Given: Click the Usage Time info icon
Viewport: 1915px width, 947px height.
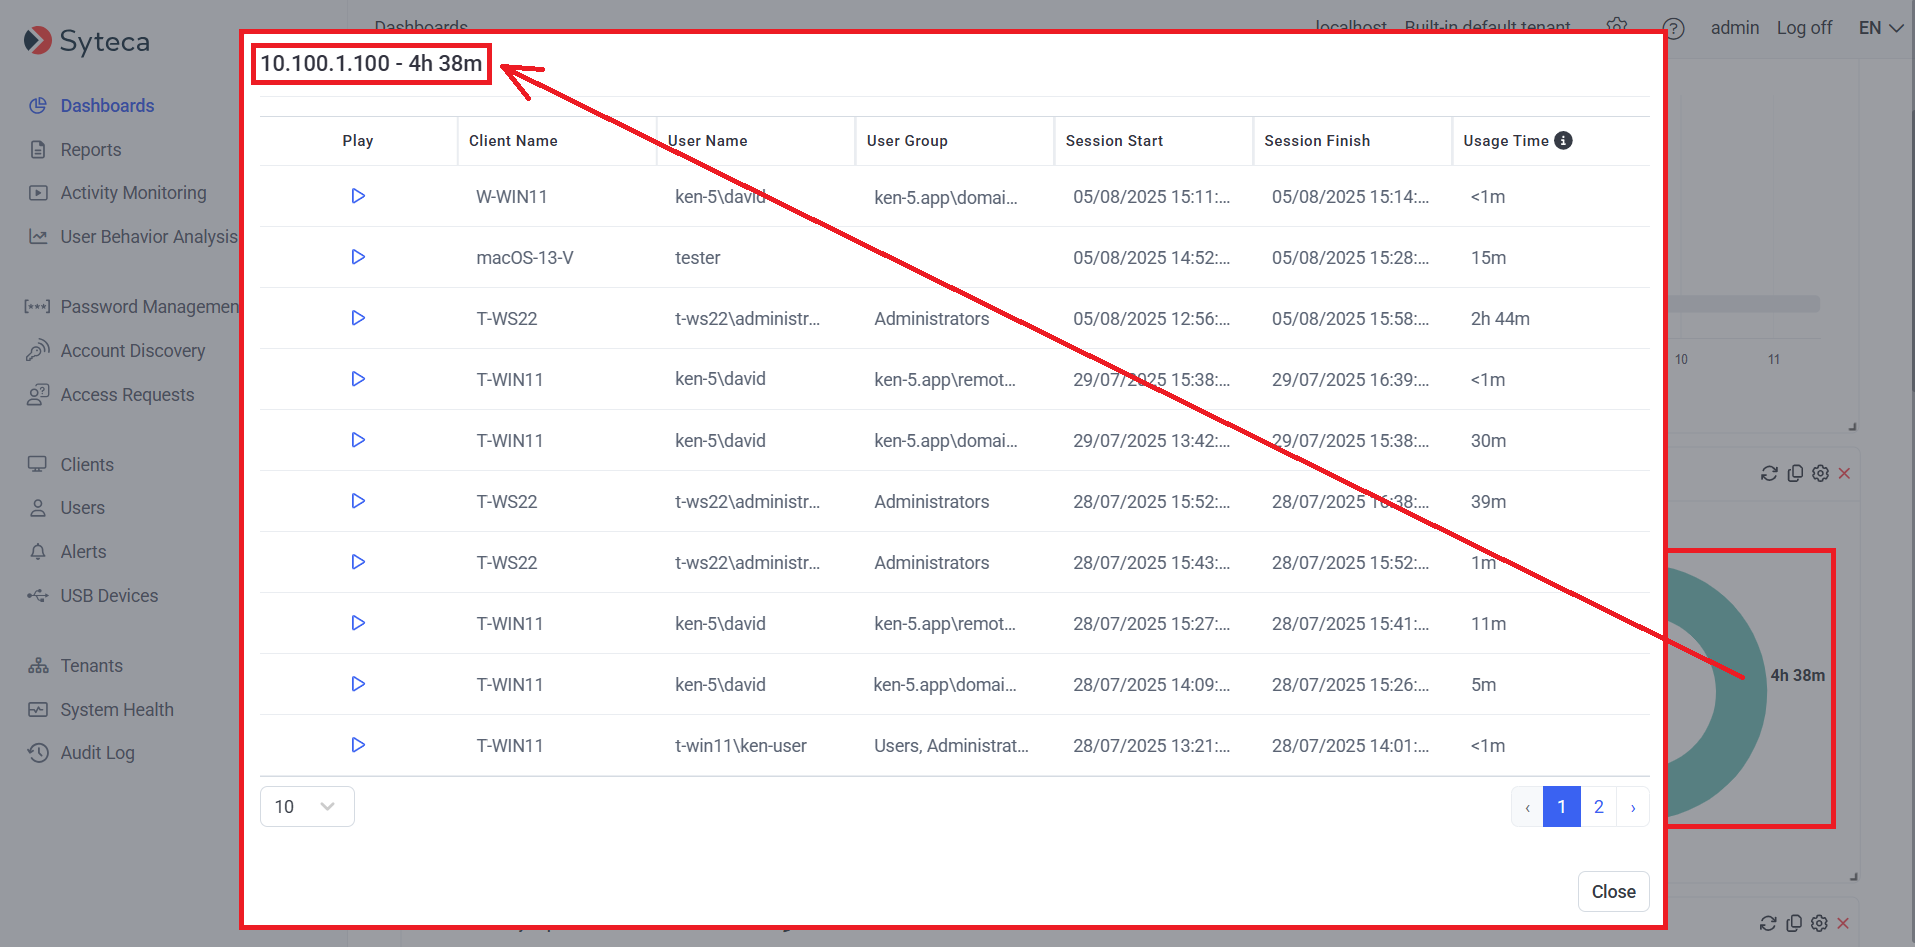Looking at the screenshot, I should [1563, 141].
